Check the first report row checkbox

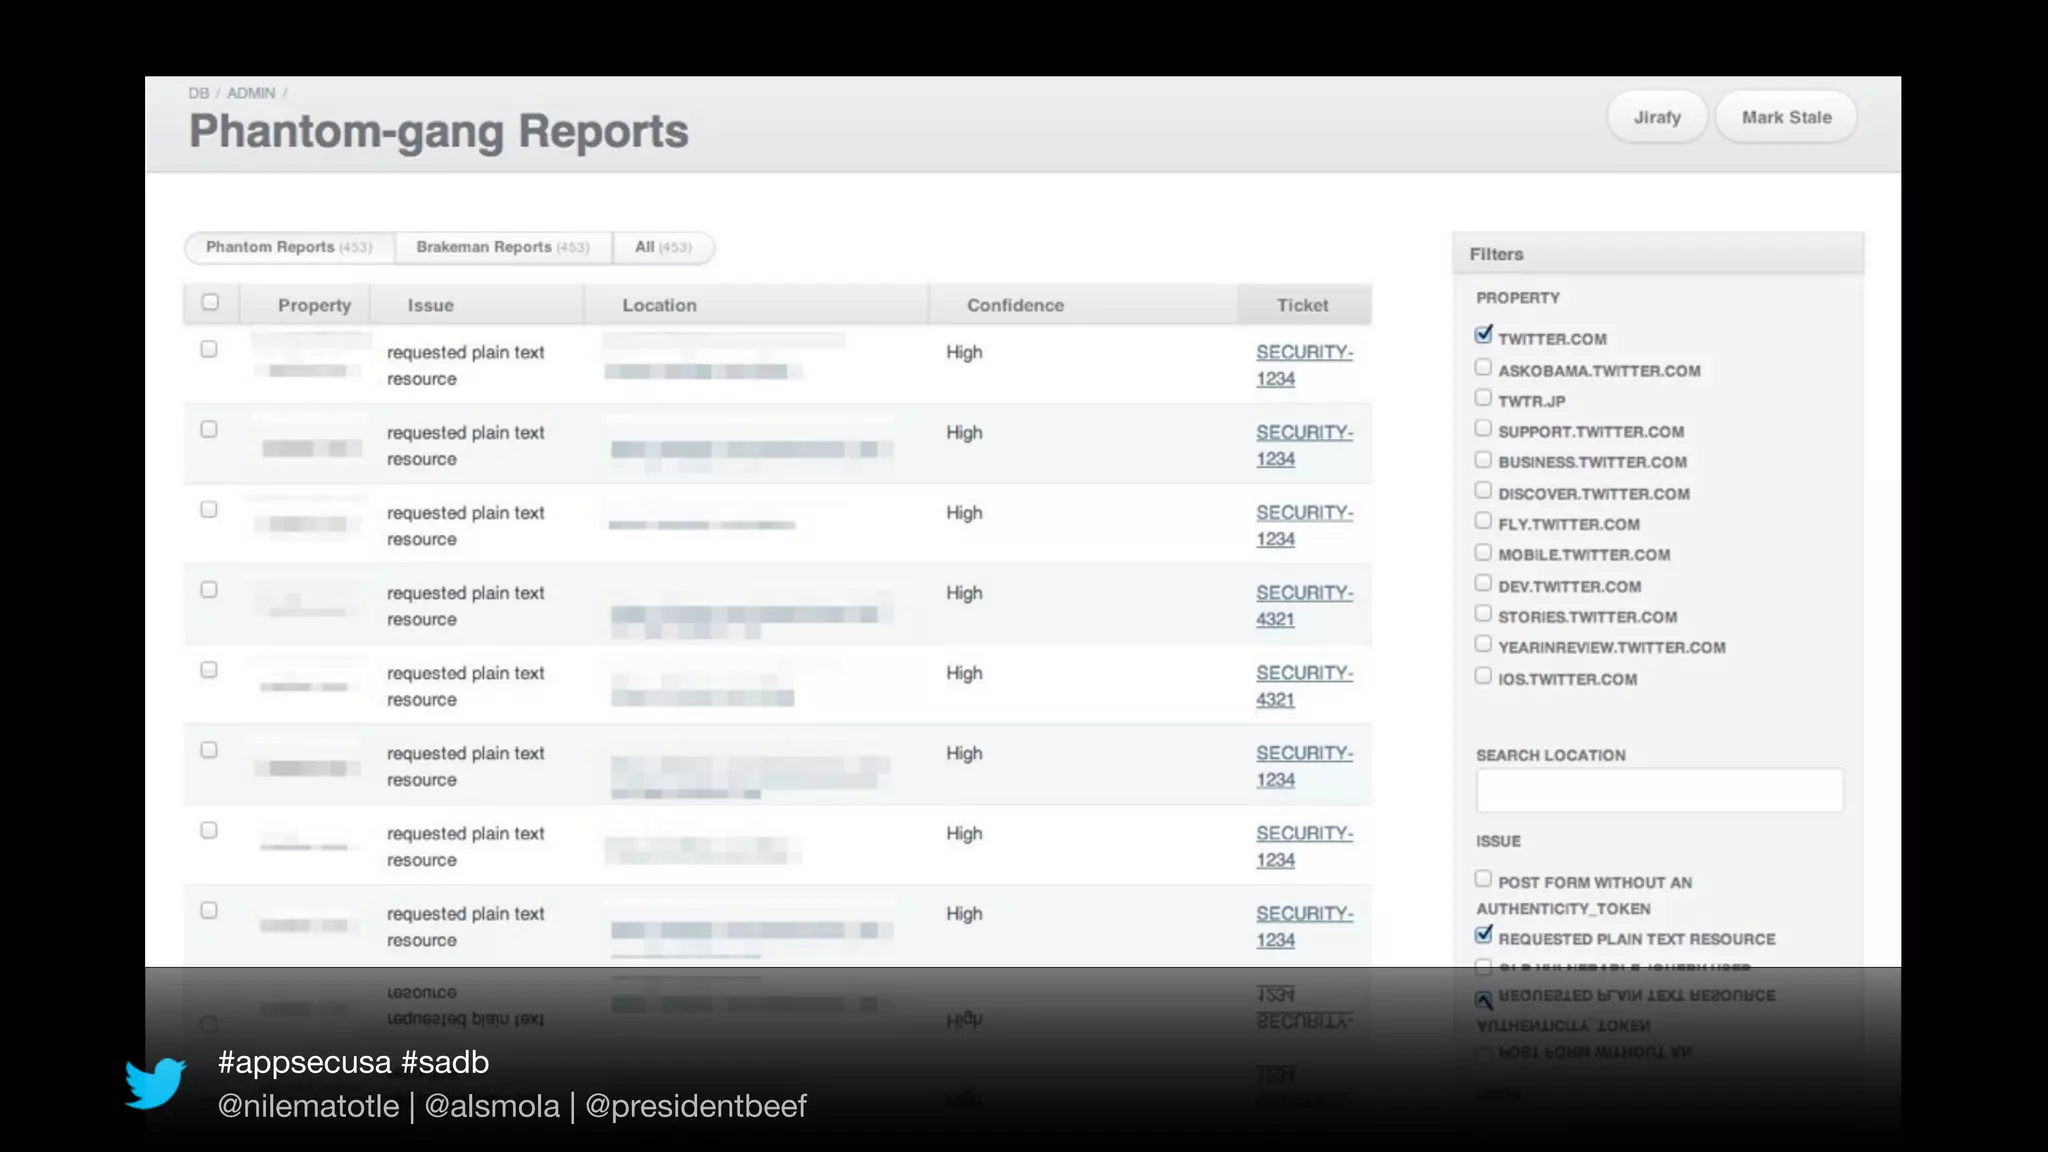click(209, 349)
